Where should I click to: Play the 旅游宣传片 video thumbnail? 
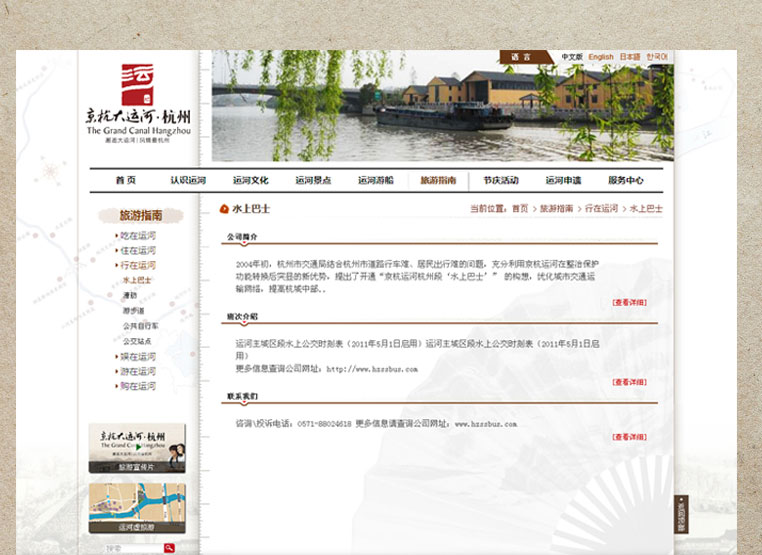point(138,447)
